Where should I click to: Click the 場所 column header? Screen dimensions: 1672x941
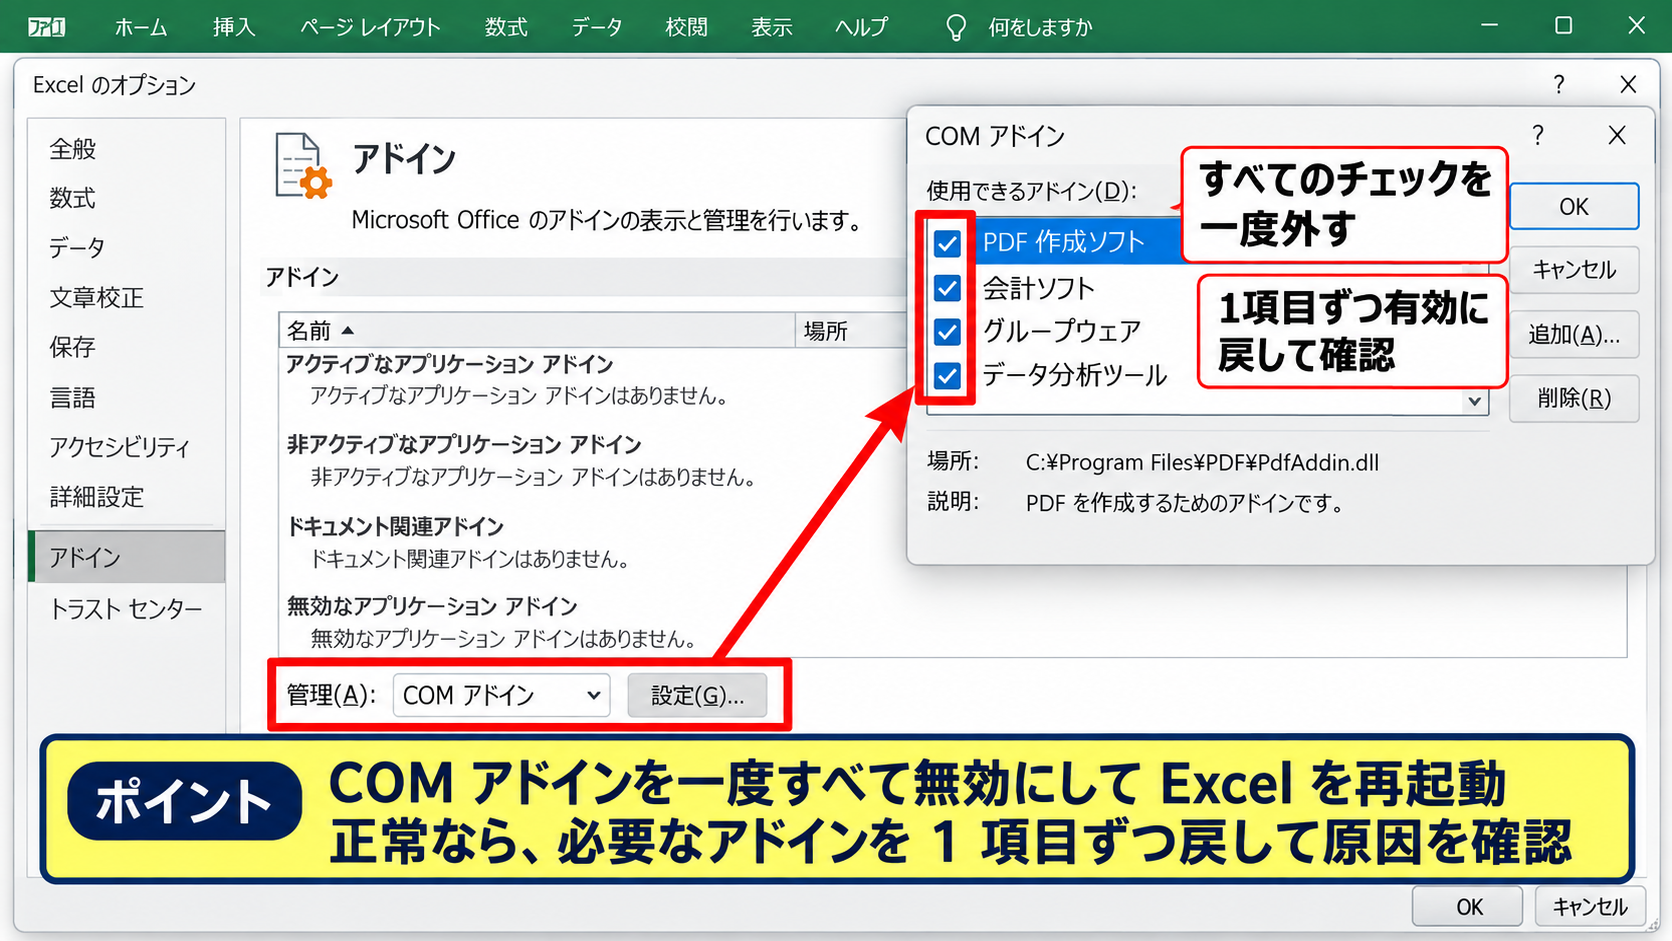[826, 330]
